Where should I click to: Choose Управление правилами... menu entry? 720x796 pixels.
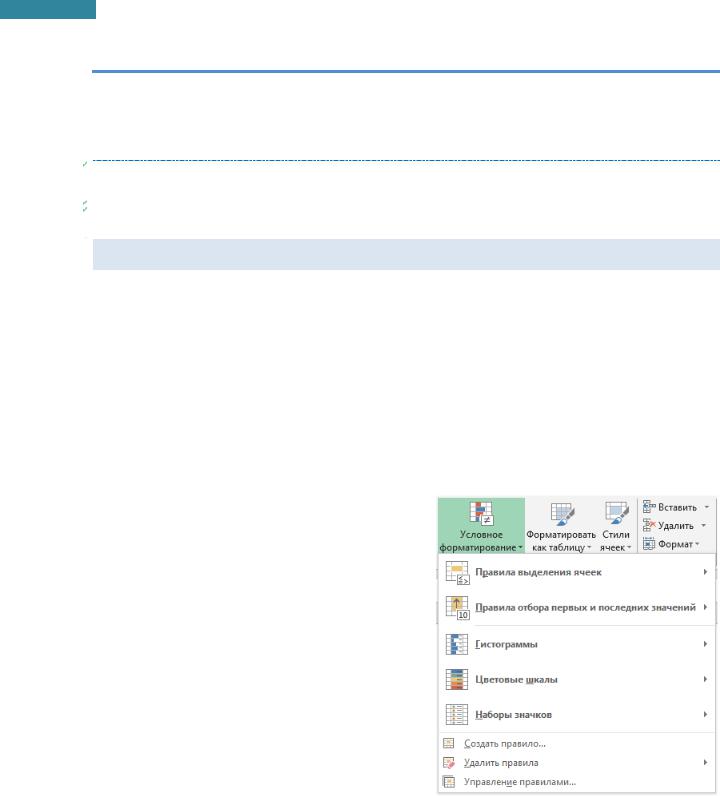(x=576, y=782)
